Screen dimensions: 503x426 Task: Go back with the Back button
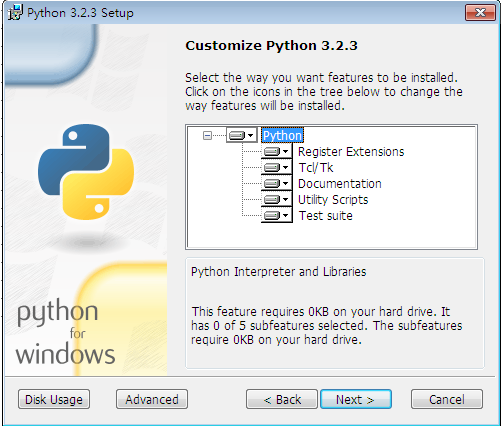[x=282, y=399]
